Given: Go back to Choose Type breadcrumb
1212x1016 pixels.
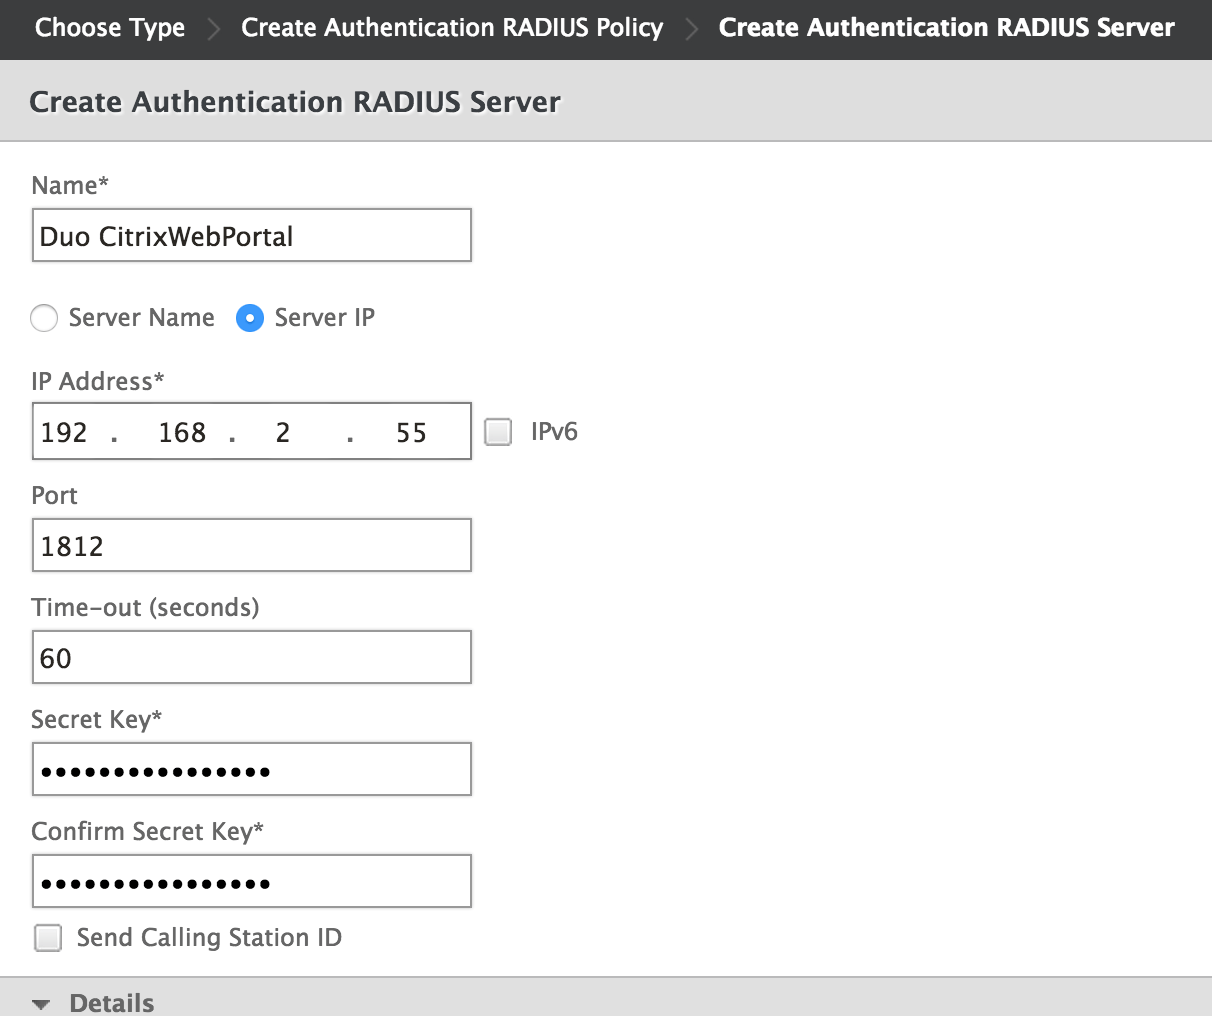Looking at the screenshot, I should (110, 28).
